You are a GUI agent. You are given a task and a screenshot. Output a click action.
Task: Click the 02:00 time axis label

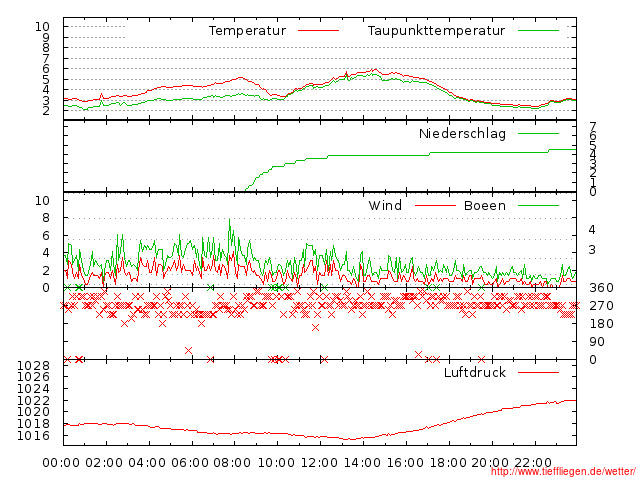pos(104,463)
